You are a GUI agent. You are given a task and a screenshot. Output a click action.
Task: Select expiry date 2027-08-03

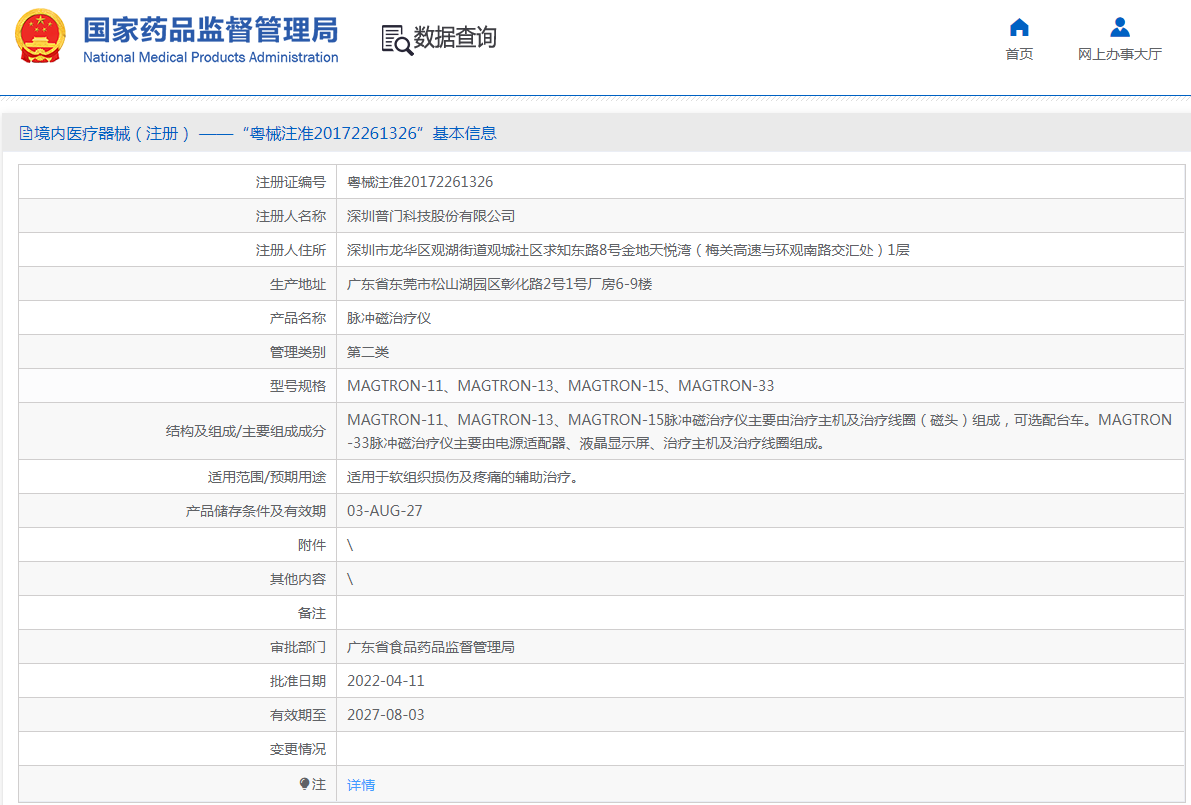[x=386, y=715]
